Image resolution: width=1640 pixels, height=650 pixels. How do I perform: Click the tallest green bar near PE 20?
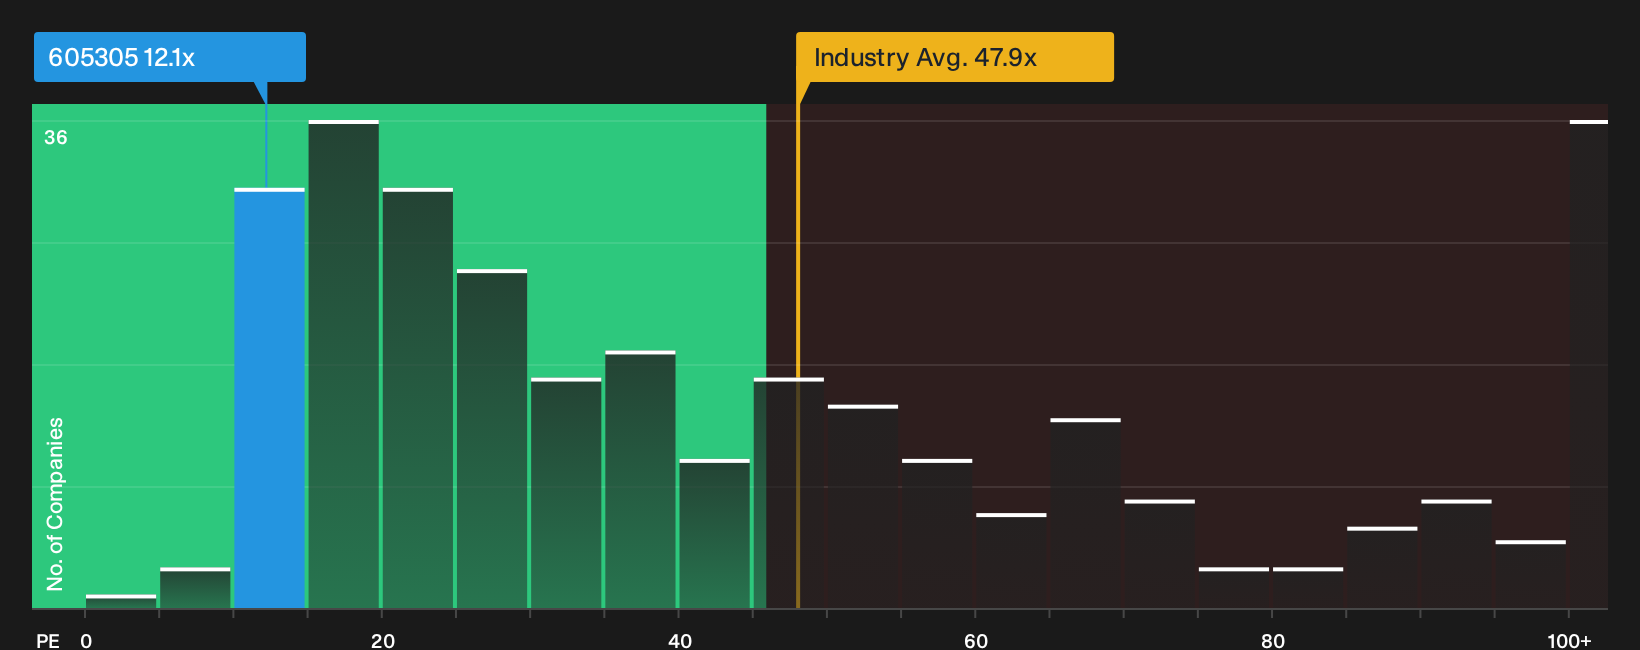coord(344,364)
